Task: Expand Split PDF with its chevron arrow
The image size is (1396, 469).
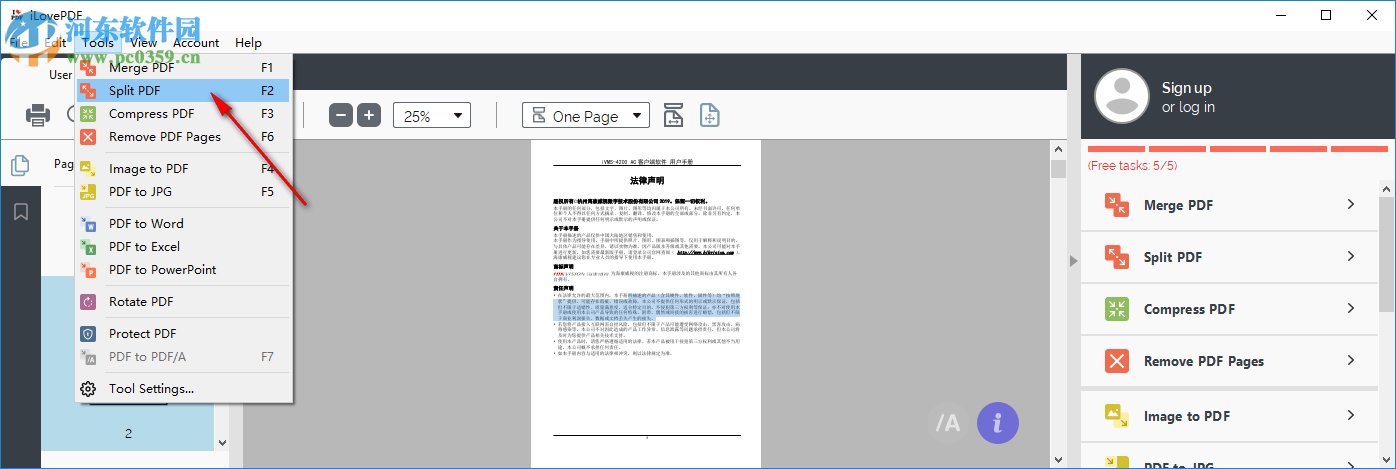Action: pyautogui.click(x=1351, y=256)
